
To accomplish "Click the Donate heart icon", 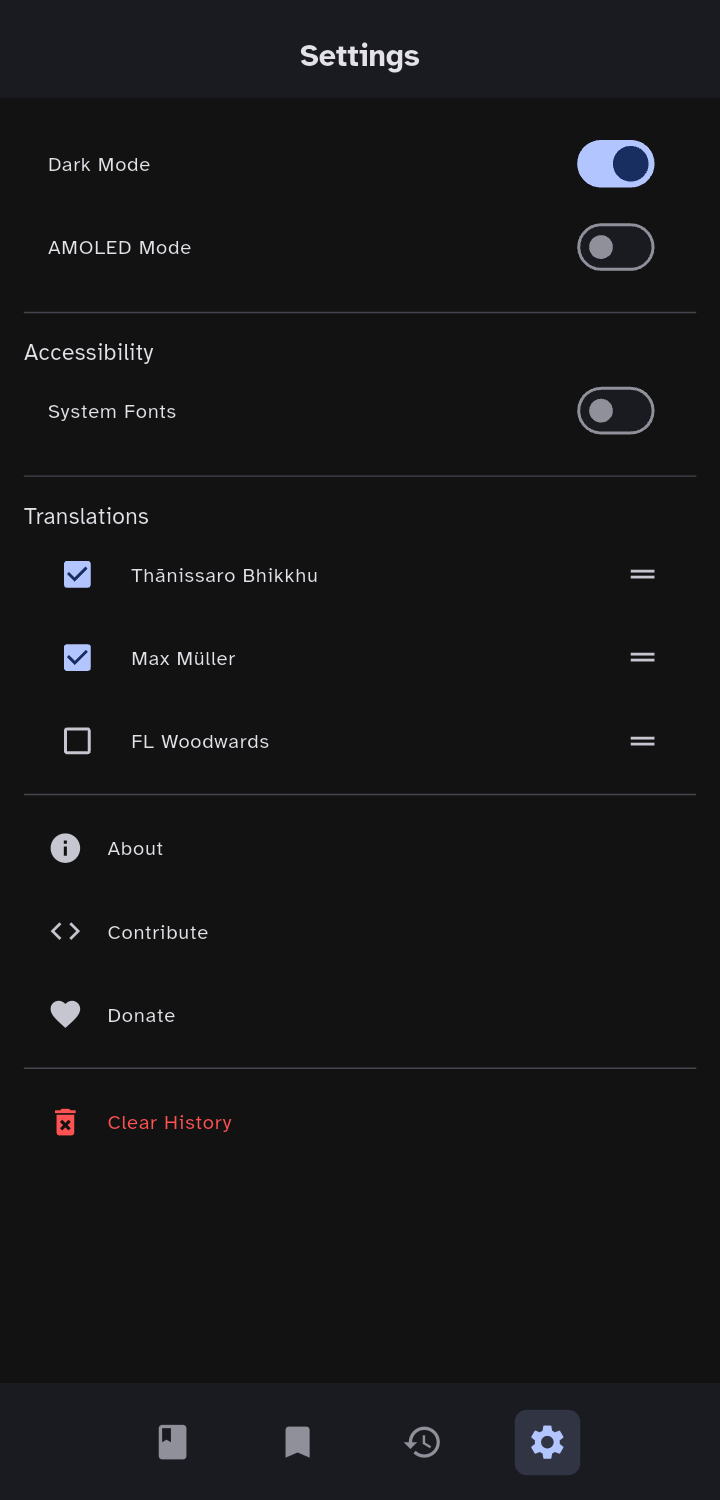I will pos(65,1015).
